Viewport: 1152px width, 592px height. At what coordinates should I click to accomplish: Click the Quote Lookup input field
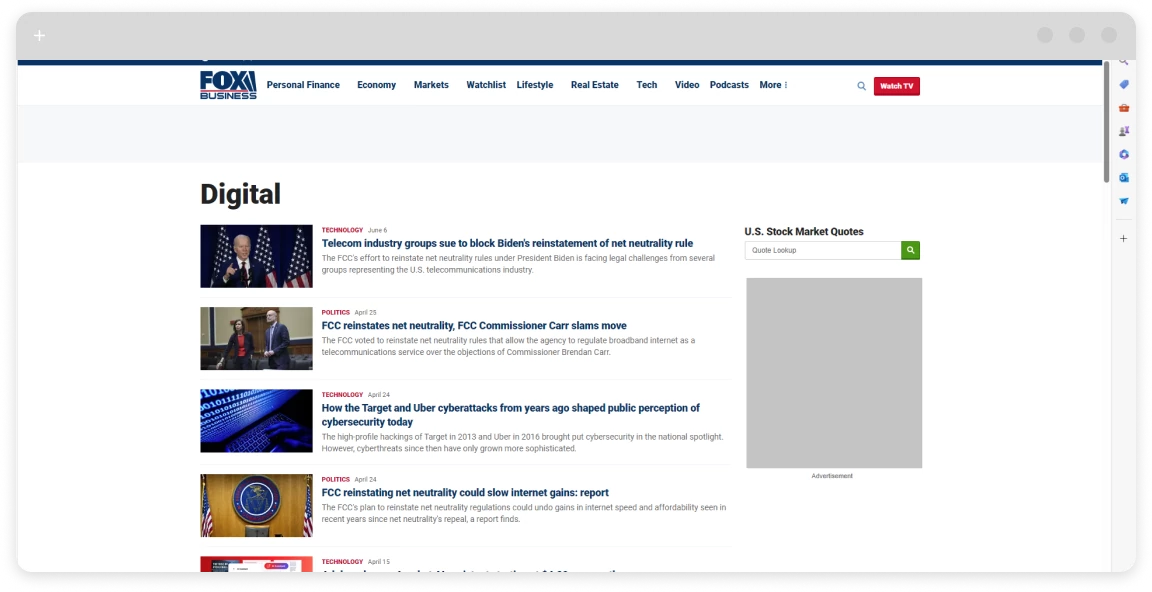point(822,250)
